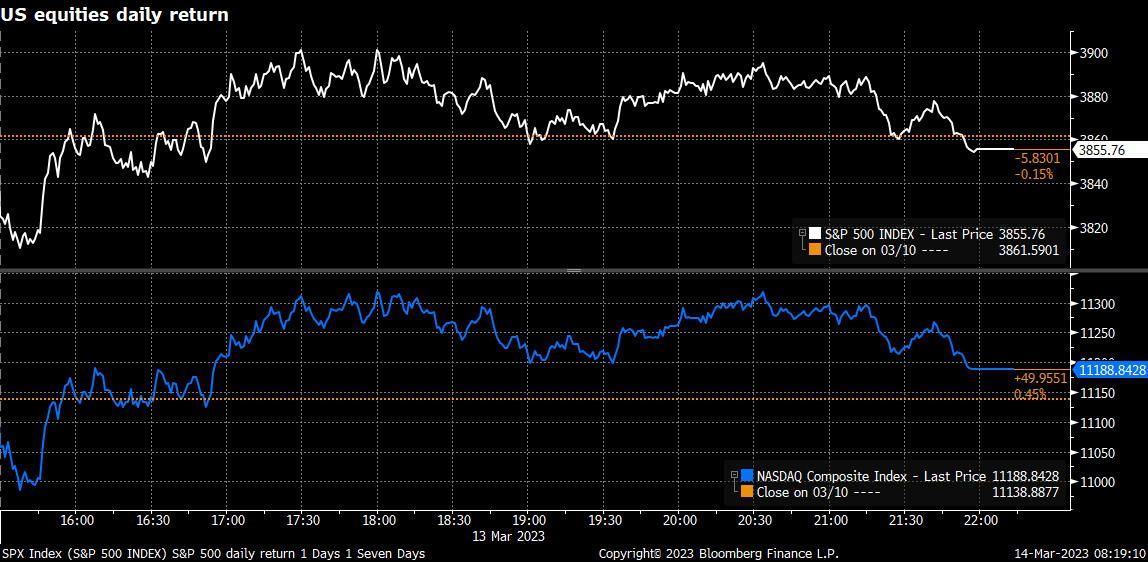Click the +49.9551 change label
This screenshot has width=1148, height=562.
click(x=1040, y=378)
